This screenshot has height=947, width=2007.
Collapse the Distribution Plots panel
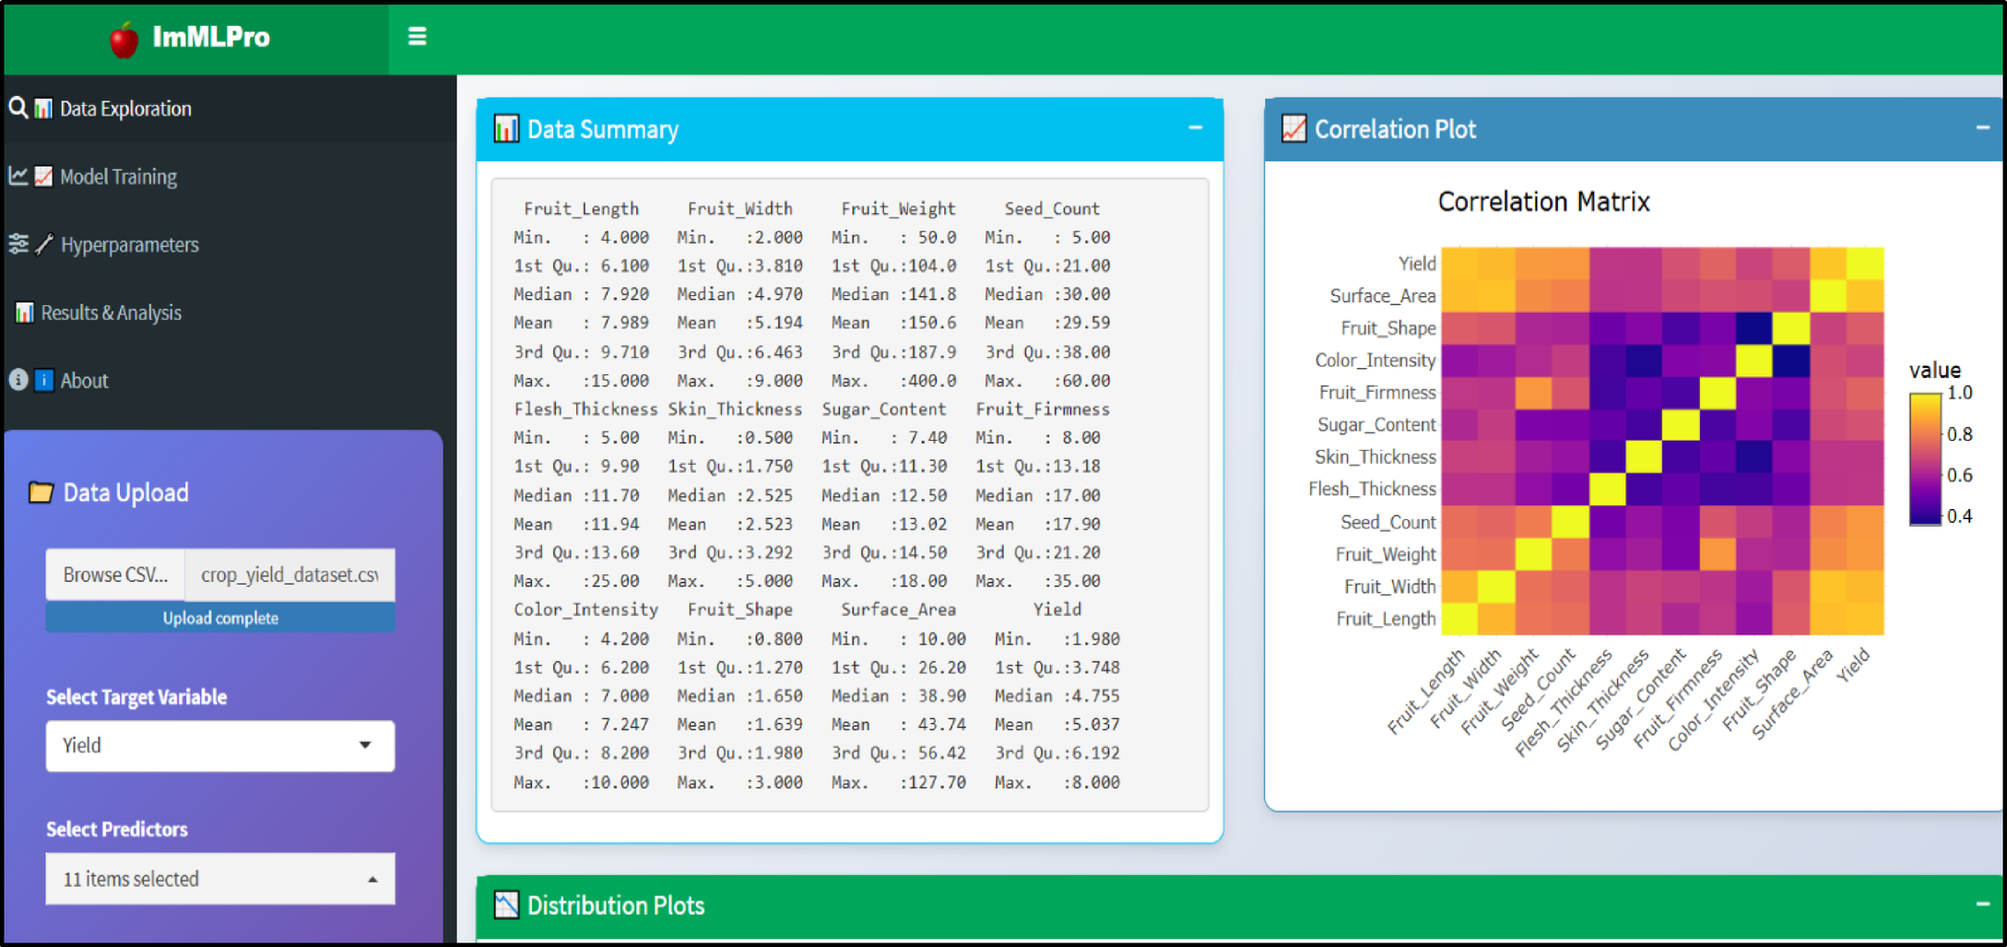point(1982,904)
